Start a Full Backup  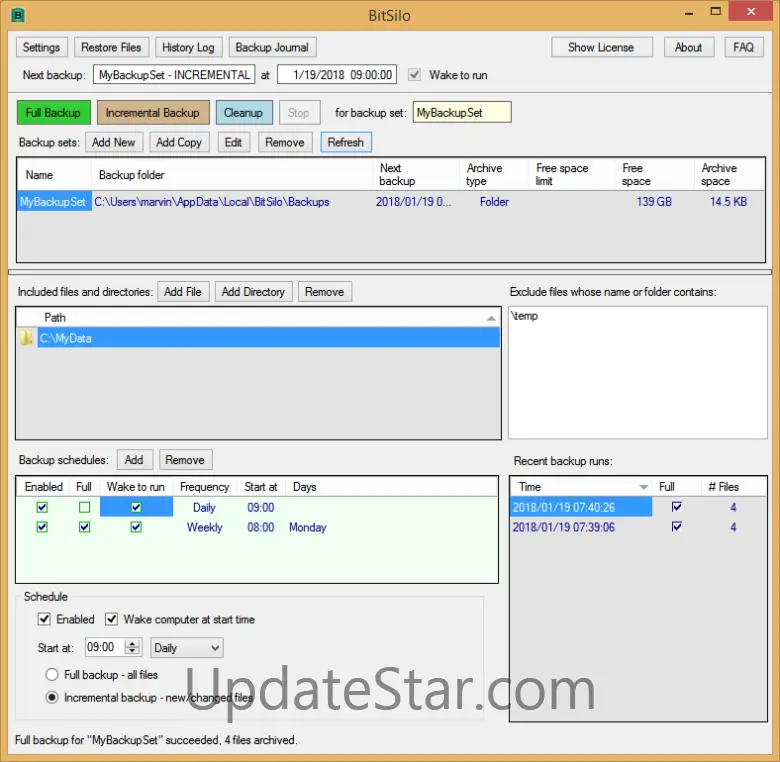pyautogui.click(x=54, y=113)
